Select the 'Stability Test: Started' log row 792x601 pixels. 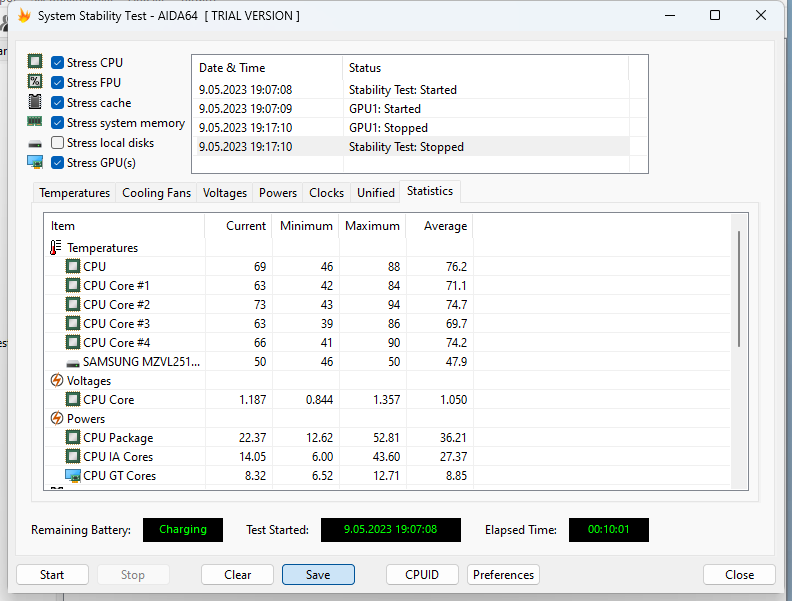click(411, 90)
